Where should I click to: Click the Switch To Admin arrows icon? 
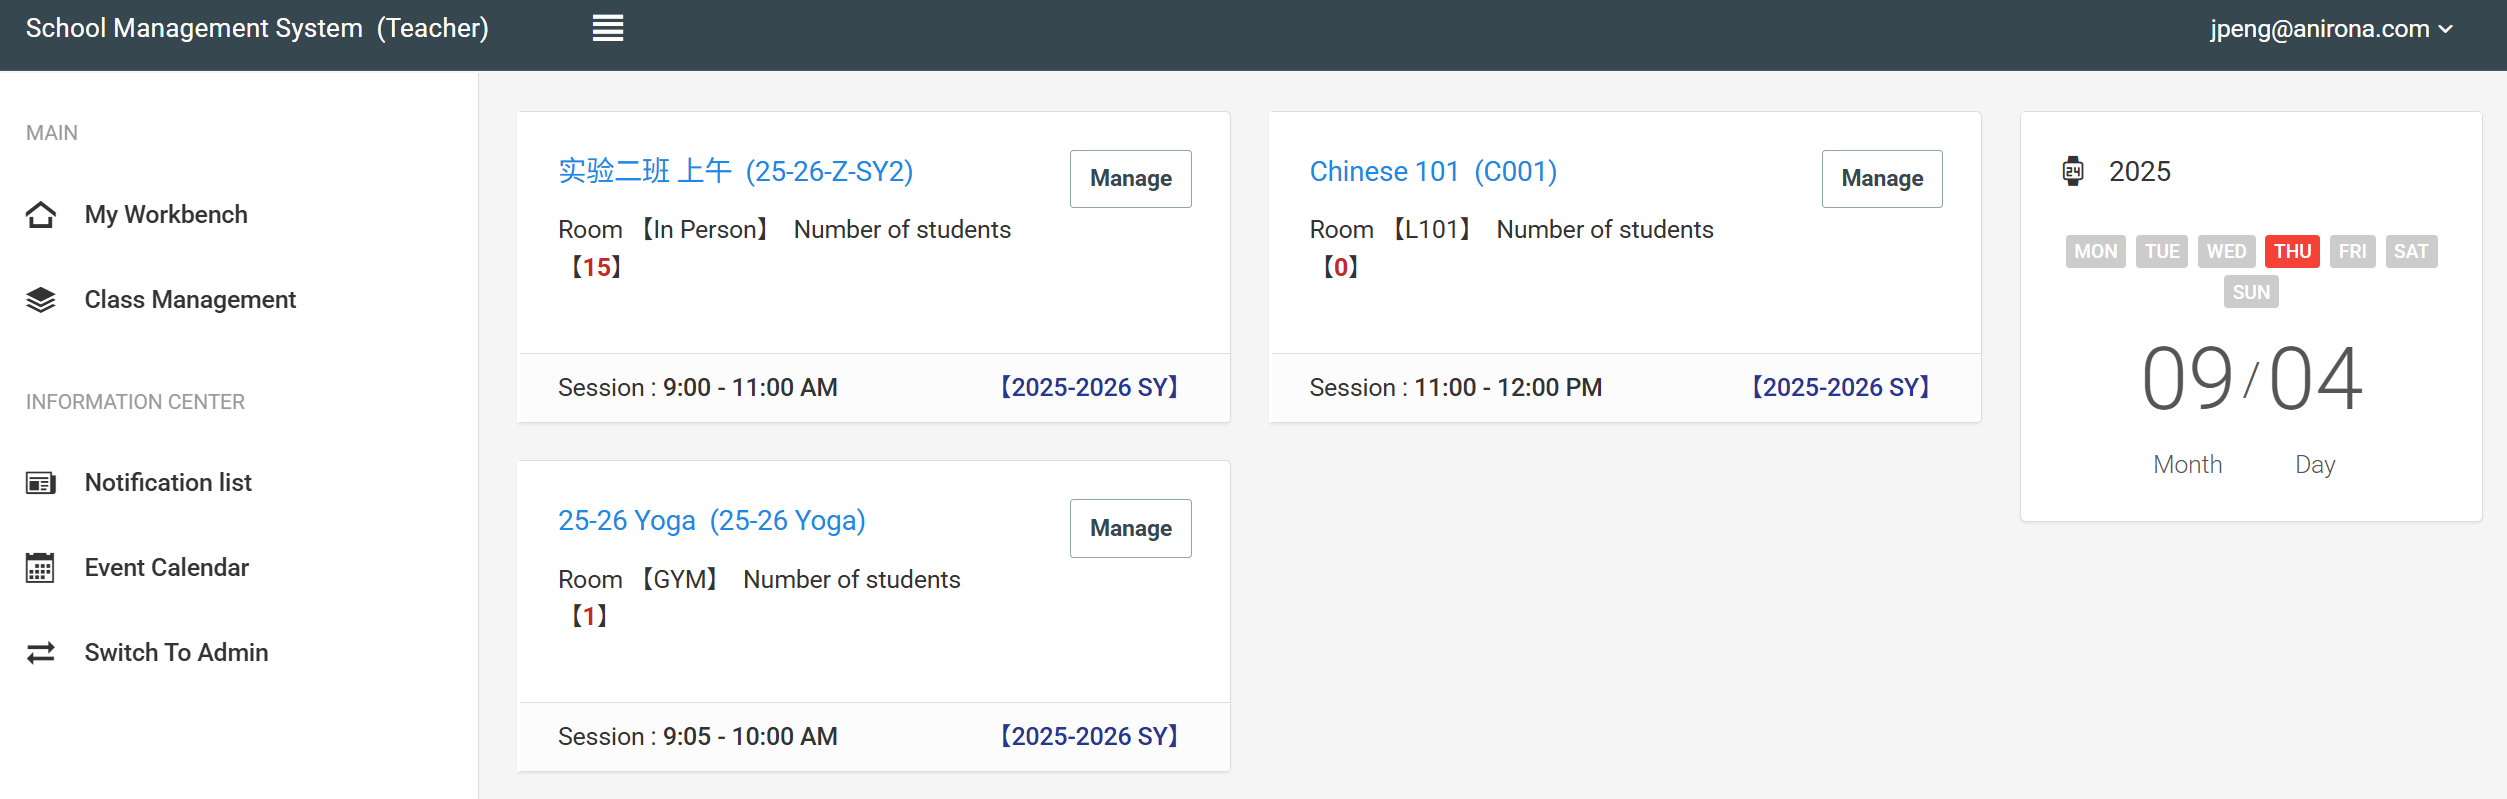point(41,653)
